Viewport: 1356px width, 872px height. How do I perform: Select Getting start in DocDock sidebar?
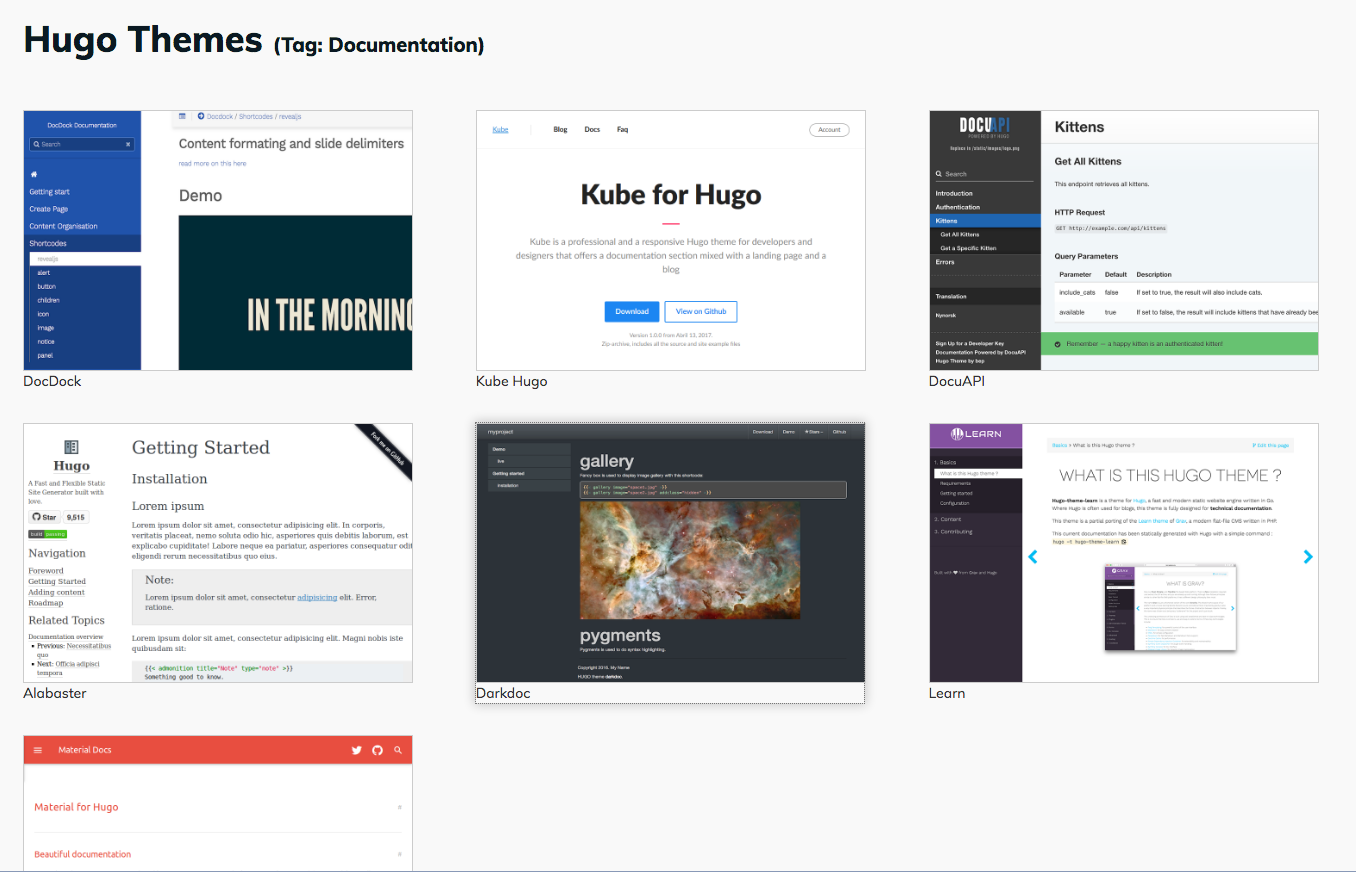click(x=49, y=192)
